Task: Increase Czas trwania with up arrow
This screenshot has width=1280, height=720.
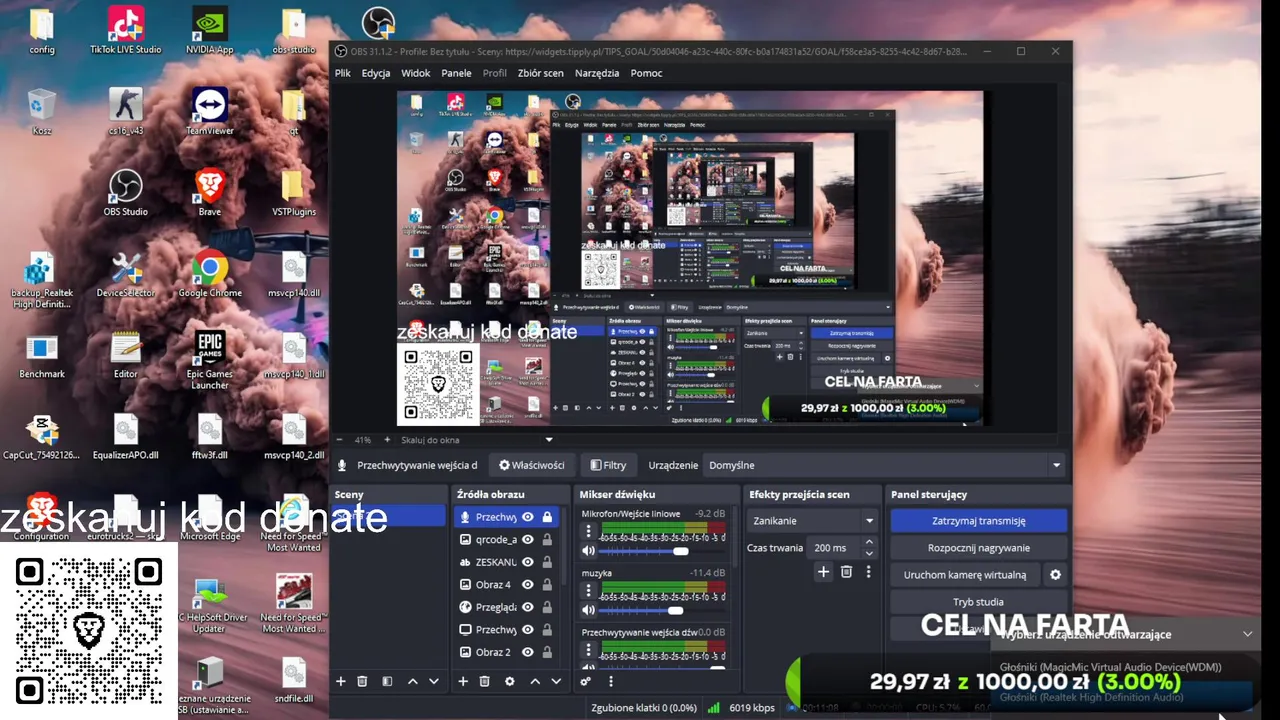Action: (869, 542)
